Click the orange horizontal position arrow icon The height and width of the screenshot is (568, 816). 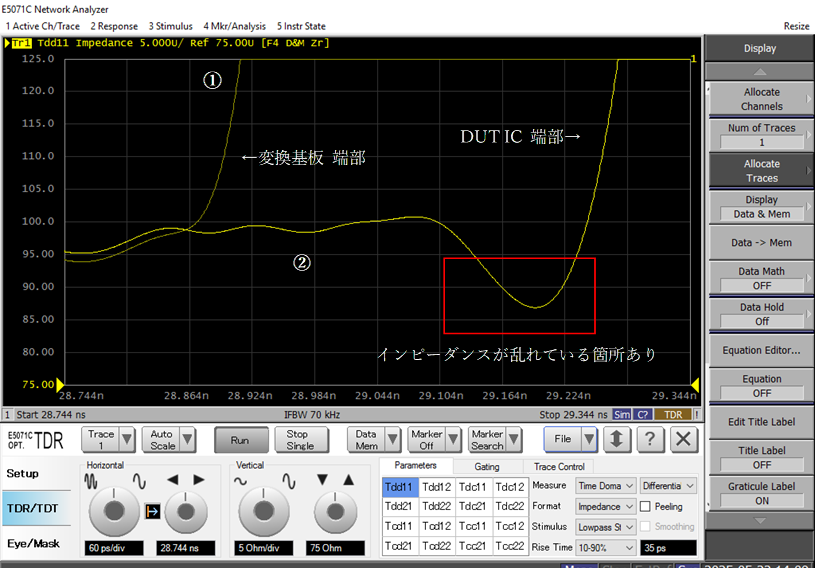click(x=153, y=512)
